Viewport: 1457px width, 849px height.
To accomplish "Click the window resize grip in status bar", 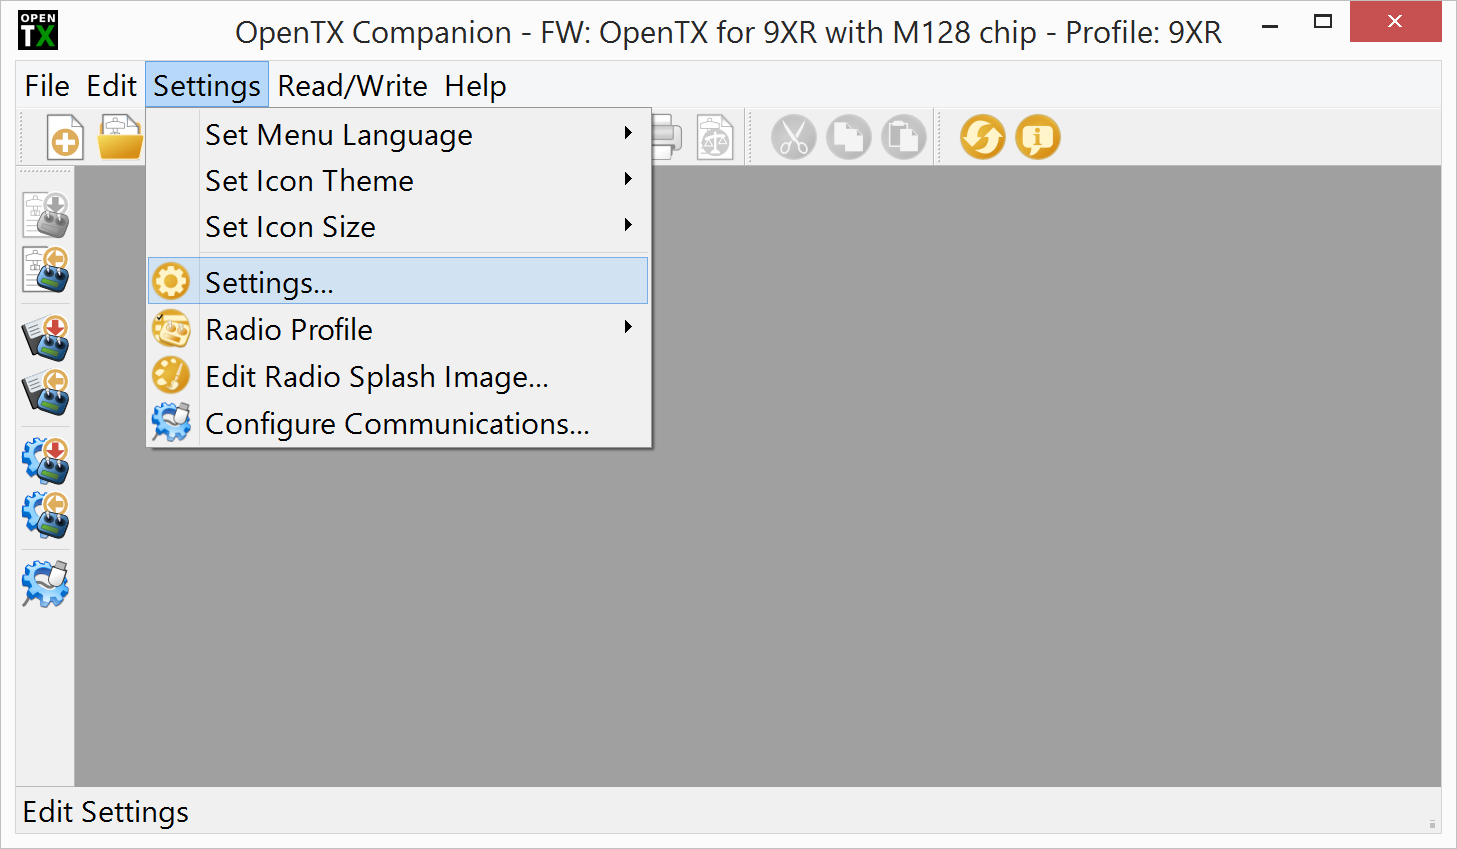I will 1432,824.
